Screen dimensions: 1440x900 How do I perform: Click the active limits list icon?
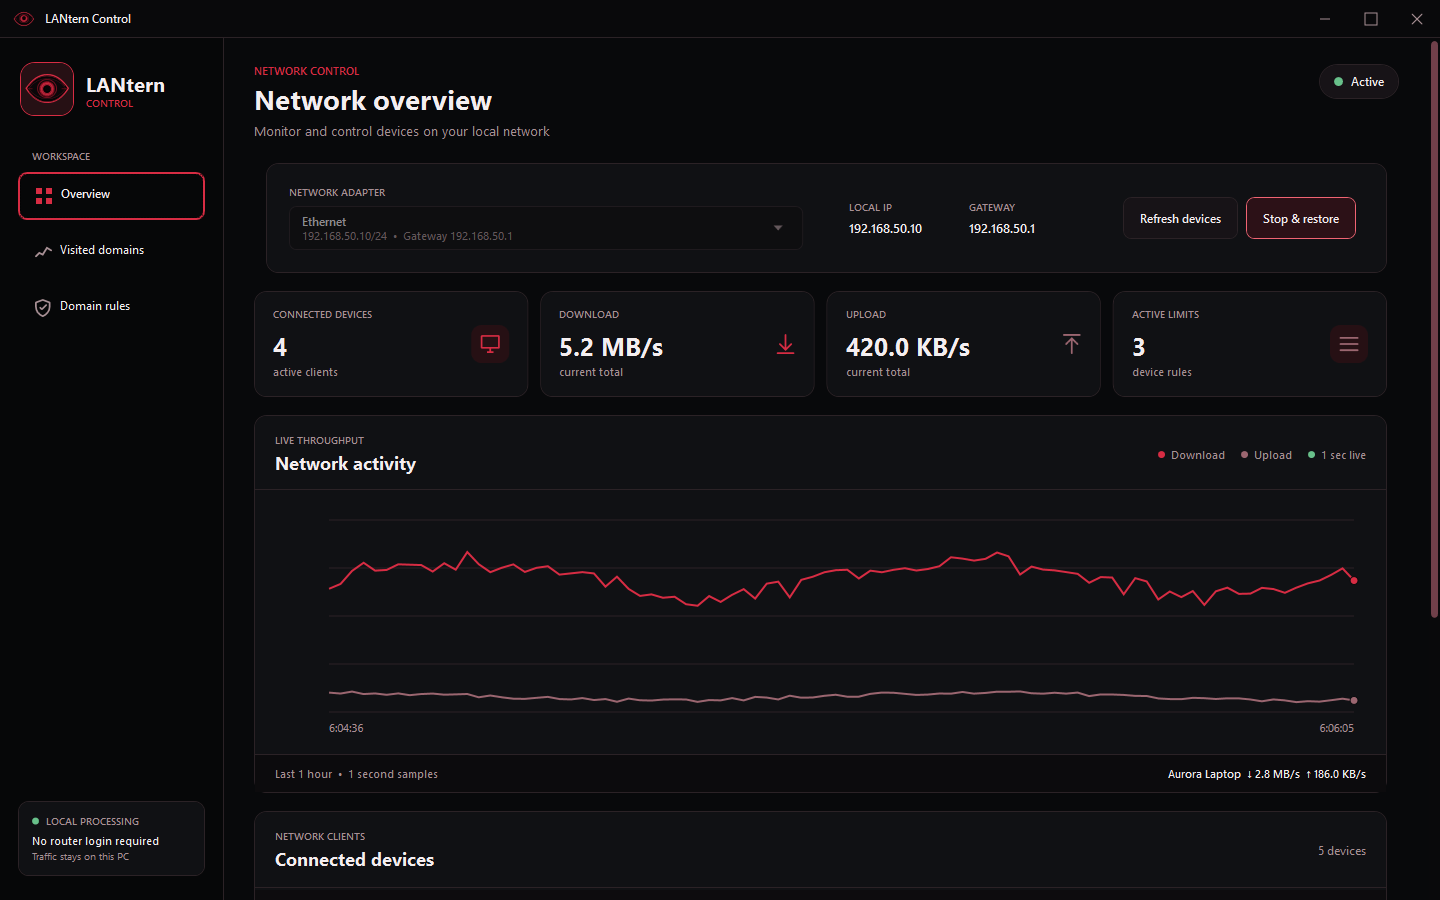pos(1349,344)
